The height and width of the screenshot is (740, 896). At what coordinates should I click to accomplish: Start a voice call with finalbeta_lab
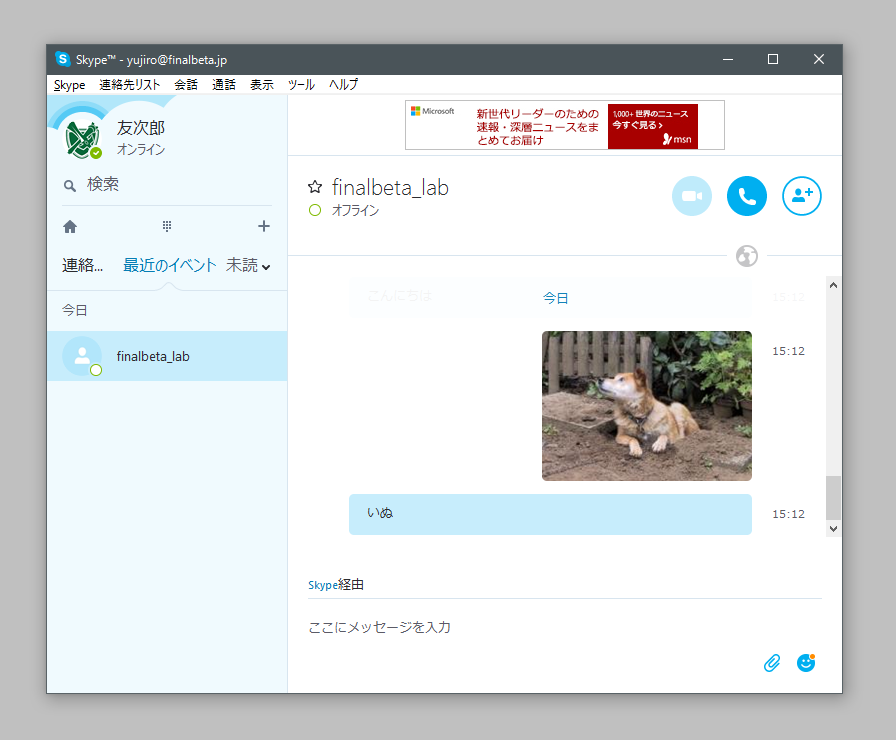pos(746,196)
